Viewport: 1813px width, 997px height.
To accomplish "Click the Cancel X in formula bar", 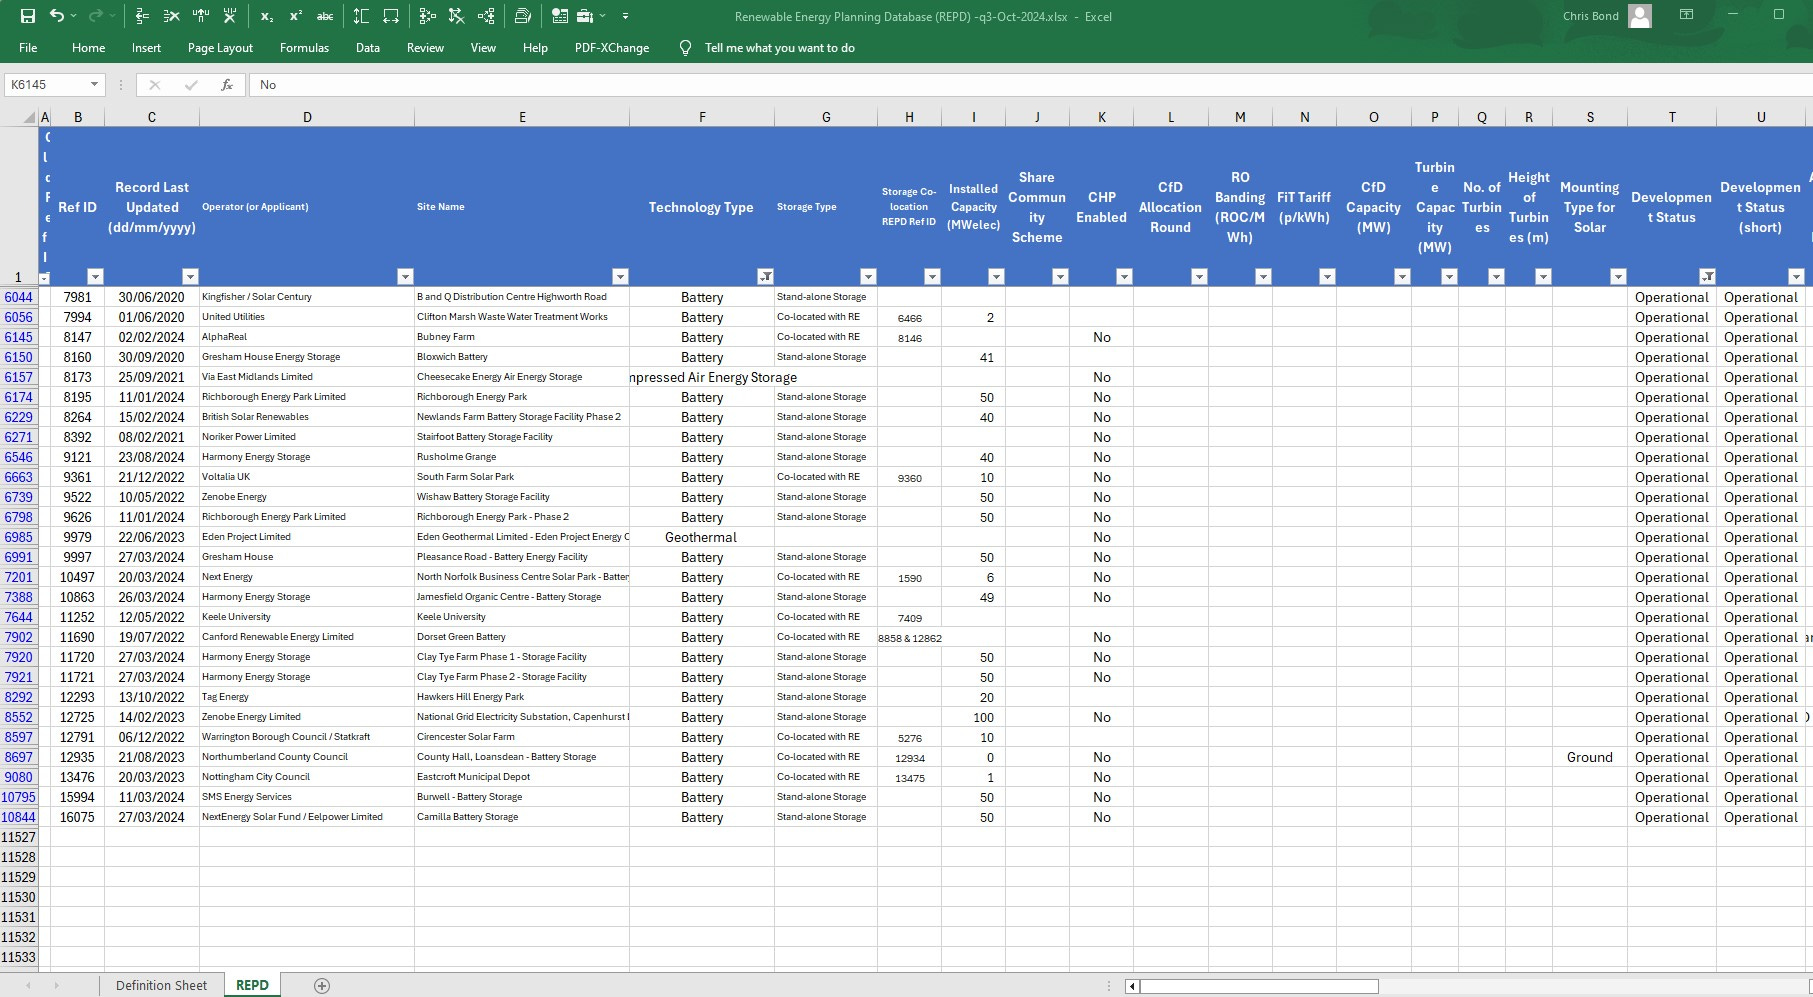I will (154, 85).
